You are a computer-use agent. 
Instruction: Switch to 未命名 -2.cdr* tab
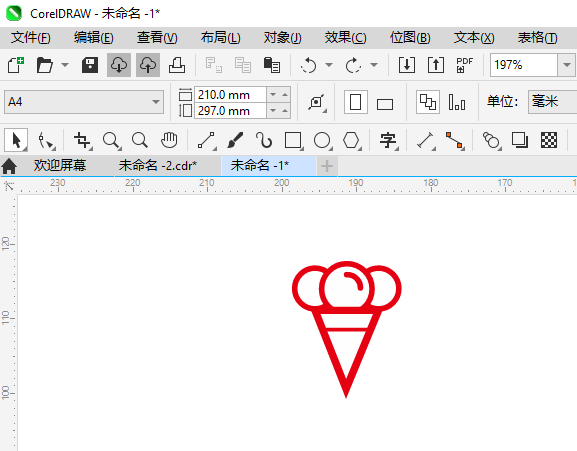pos(158,166)
